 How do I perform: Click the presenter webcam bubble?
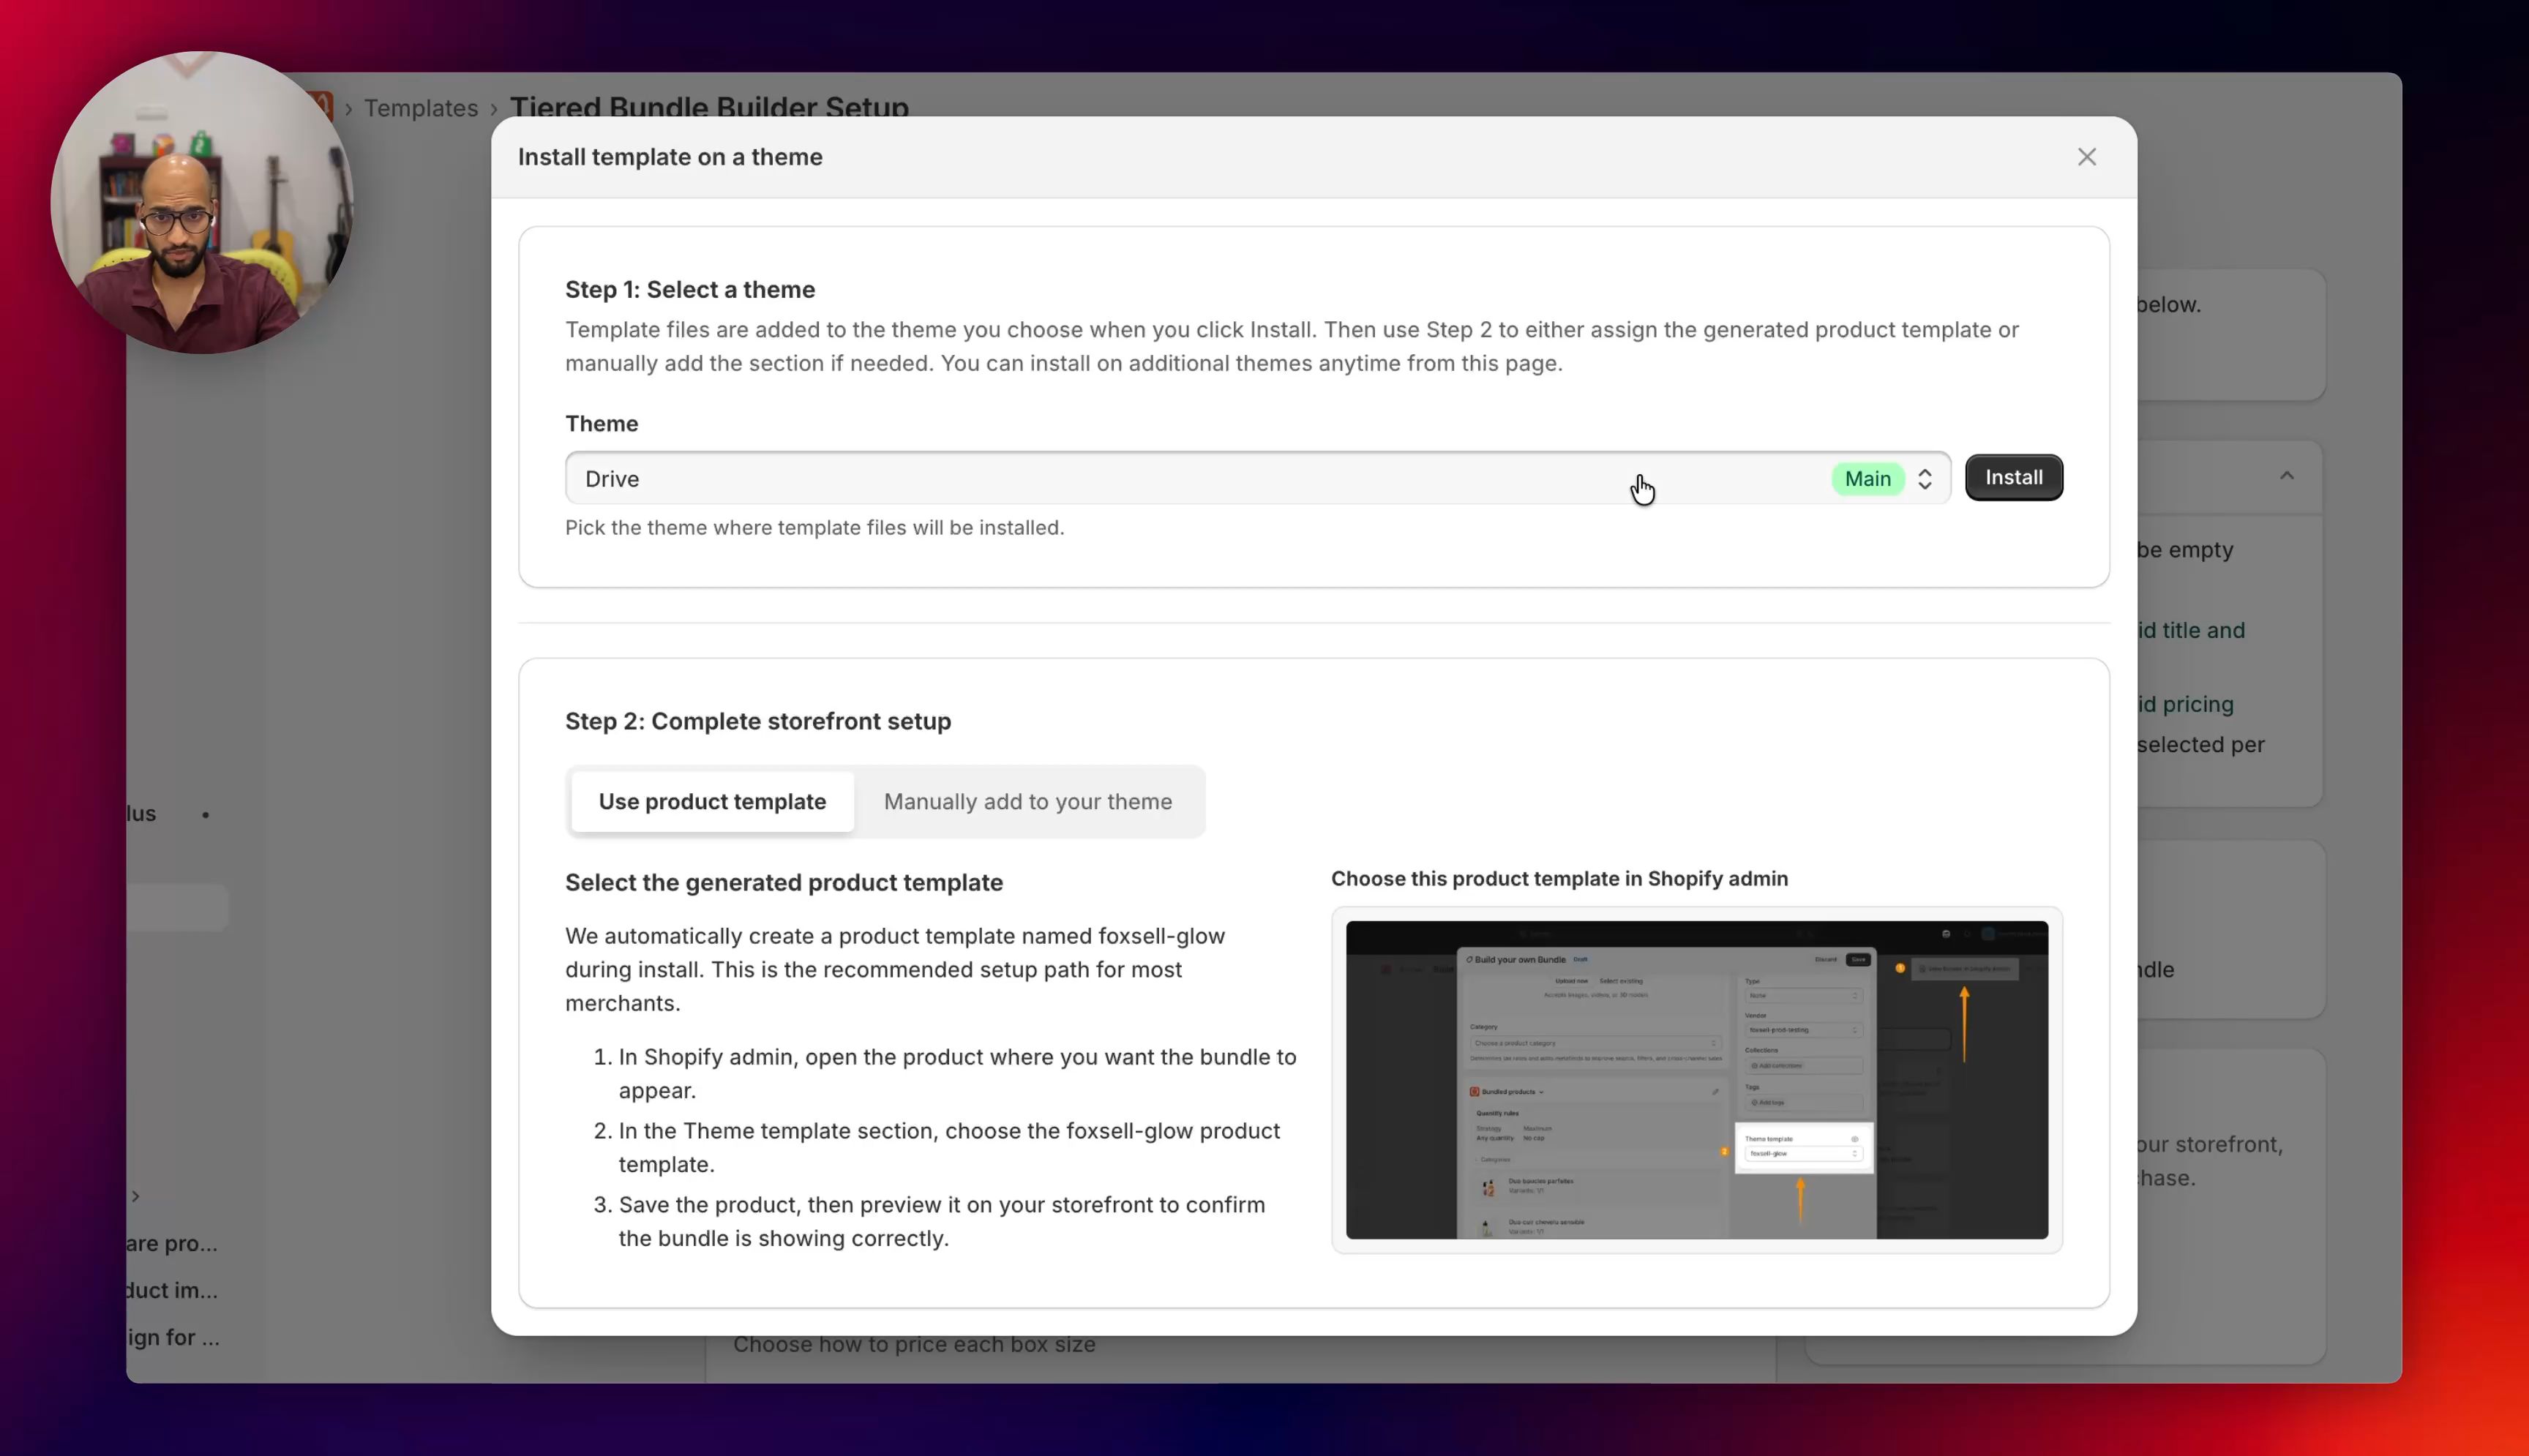202,202
